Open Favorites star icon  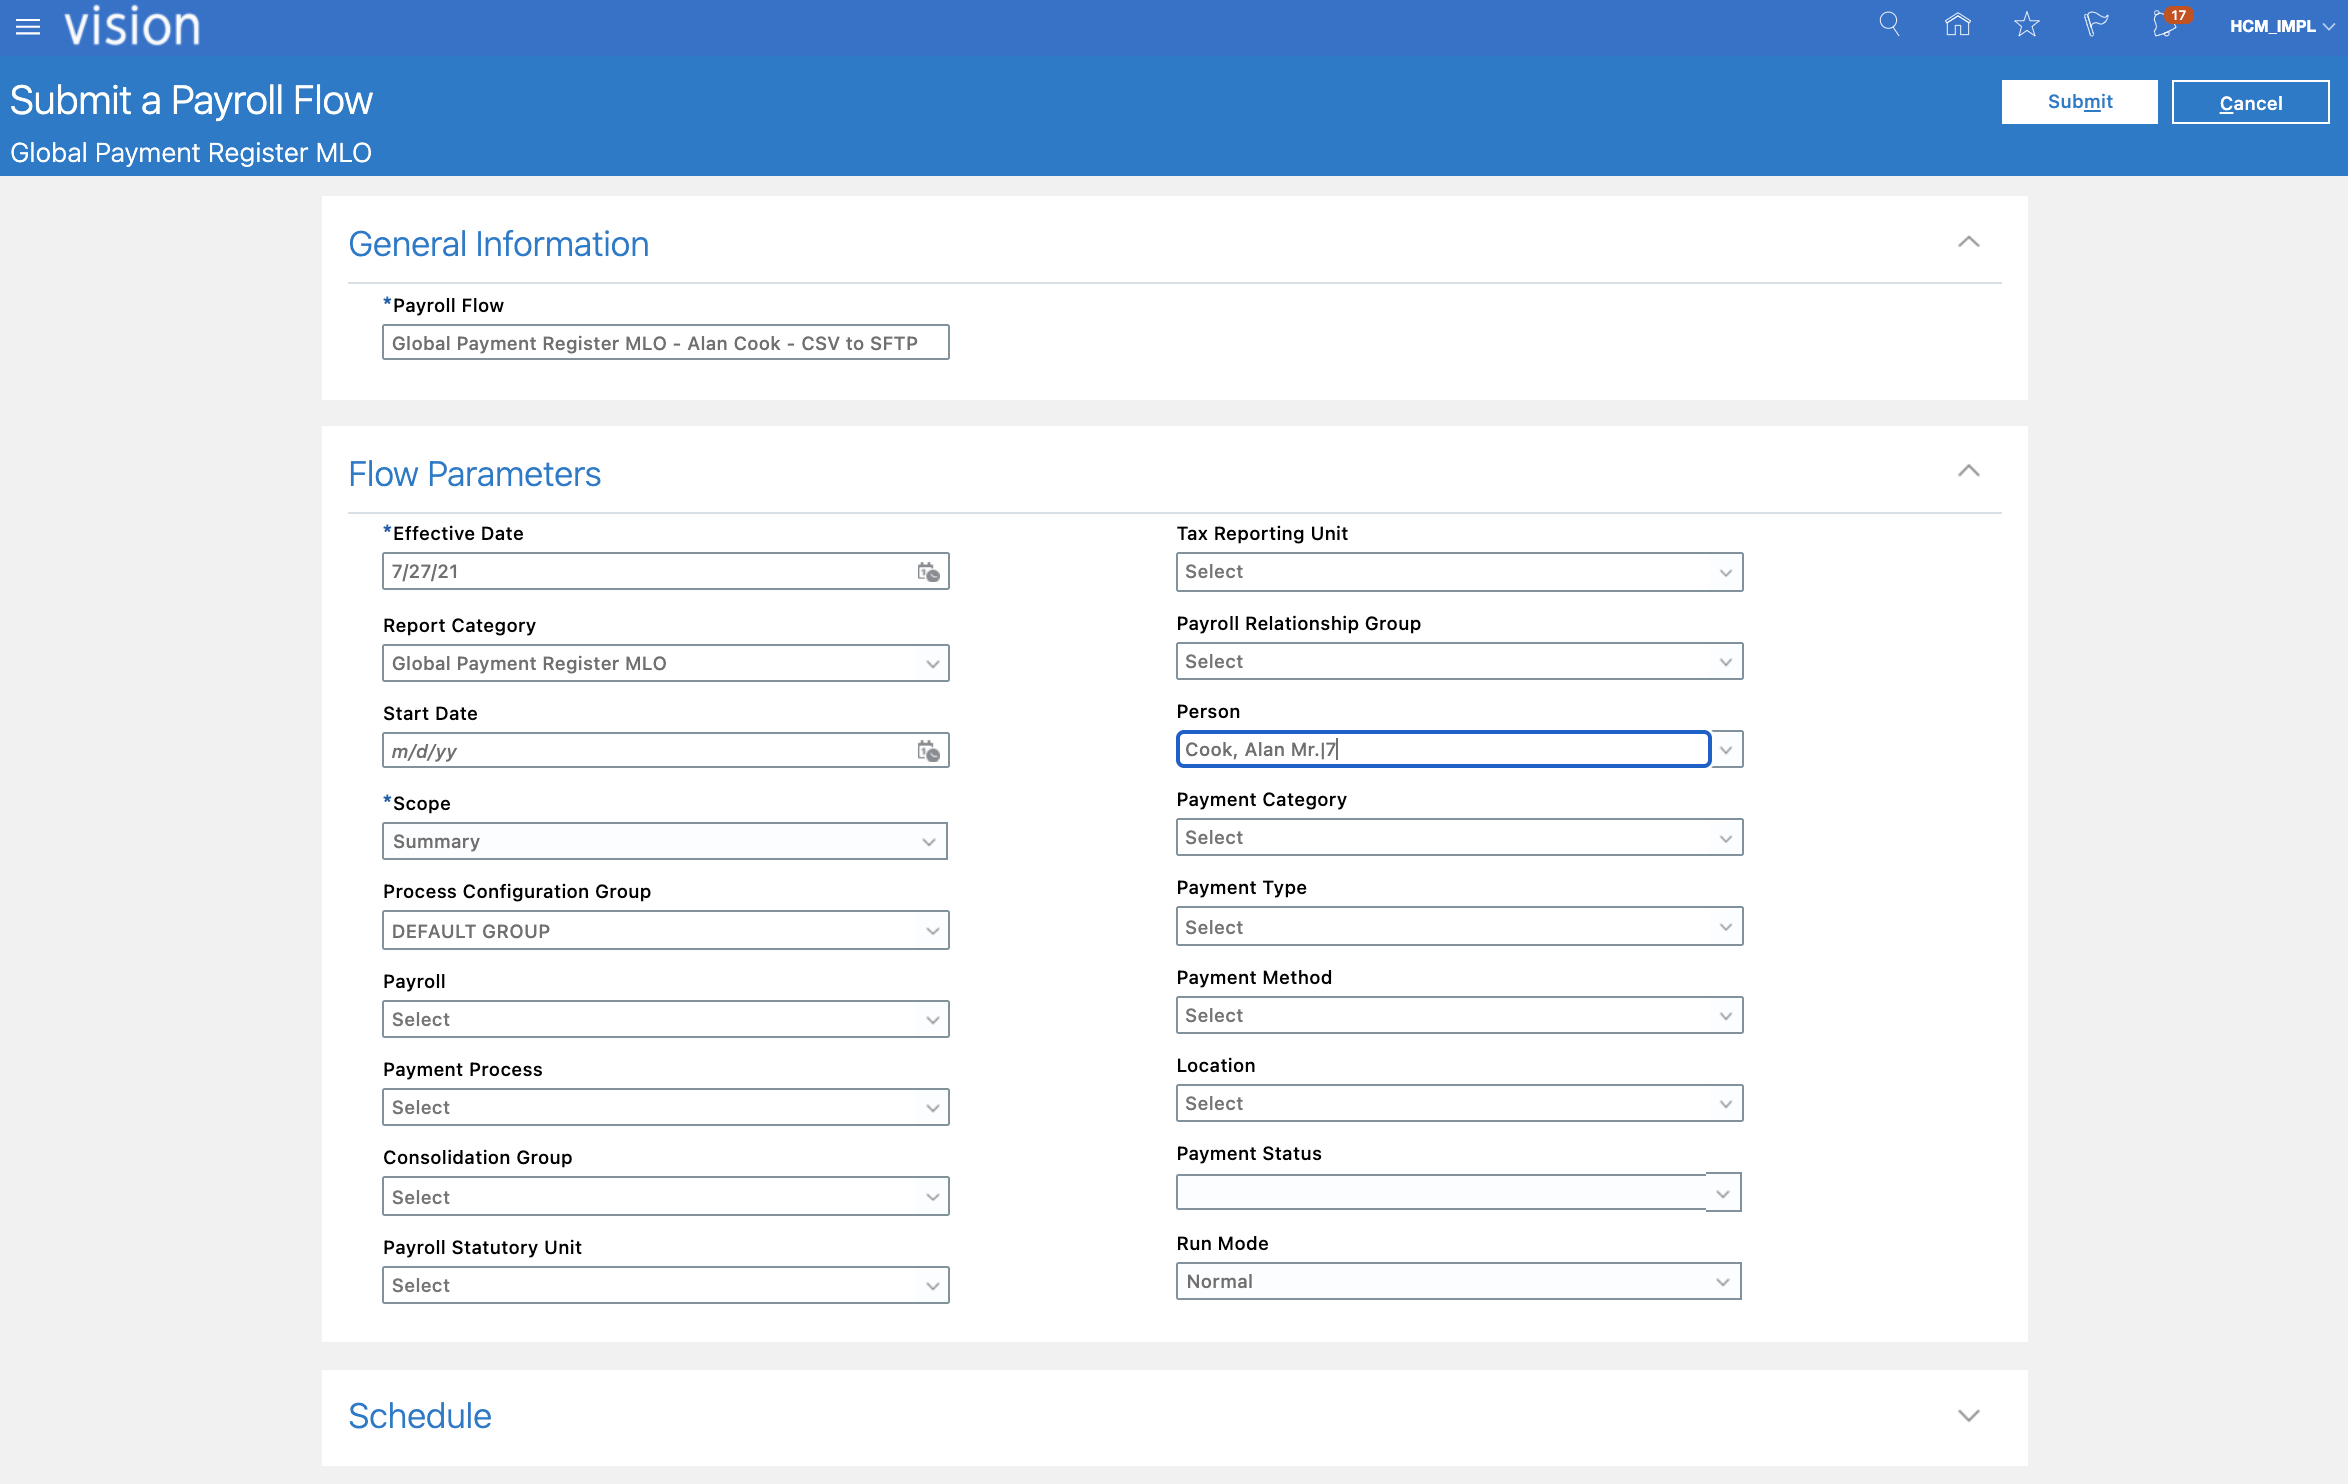click(x=2026, y=24)
